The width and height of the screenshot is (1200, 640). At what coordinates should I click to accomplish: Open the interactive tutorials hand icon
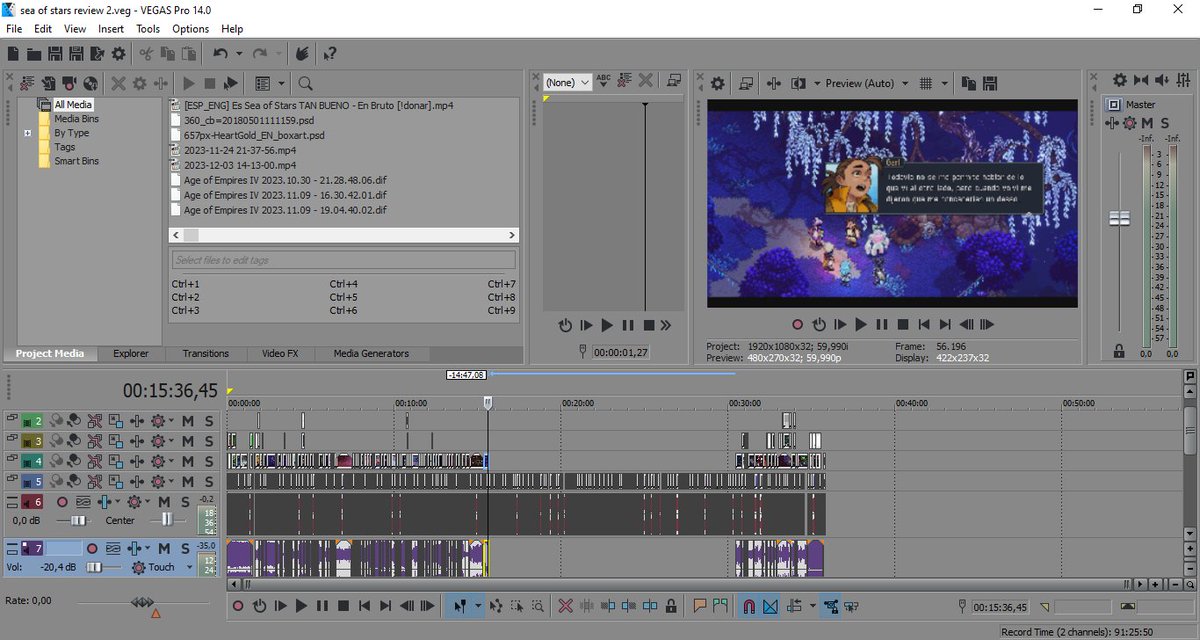coord(302,54)
